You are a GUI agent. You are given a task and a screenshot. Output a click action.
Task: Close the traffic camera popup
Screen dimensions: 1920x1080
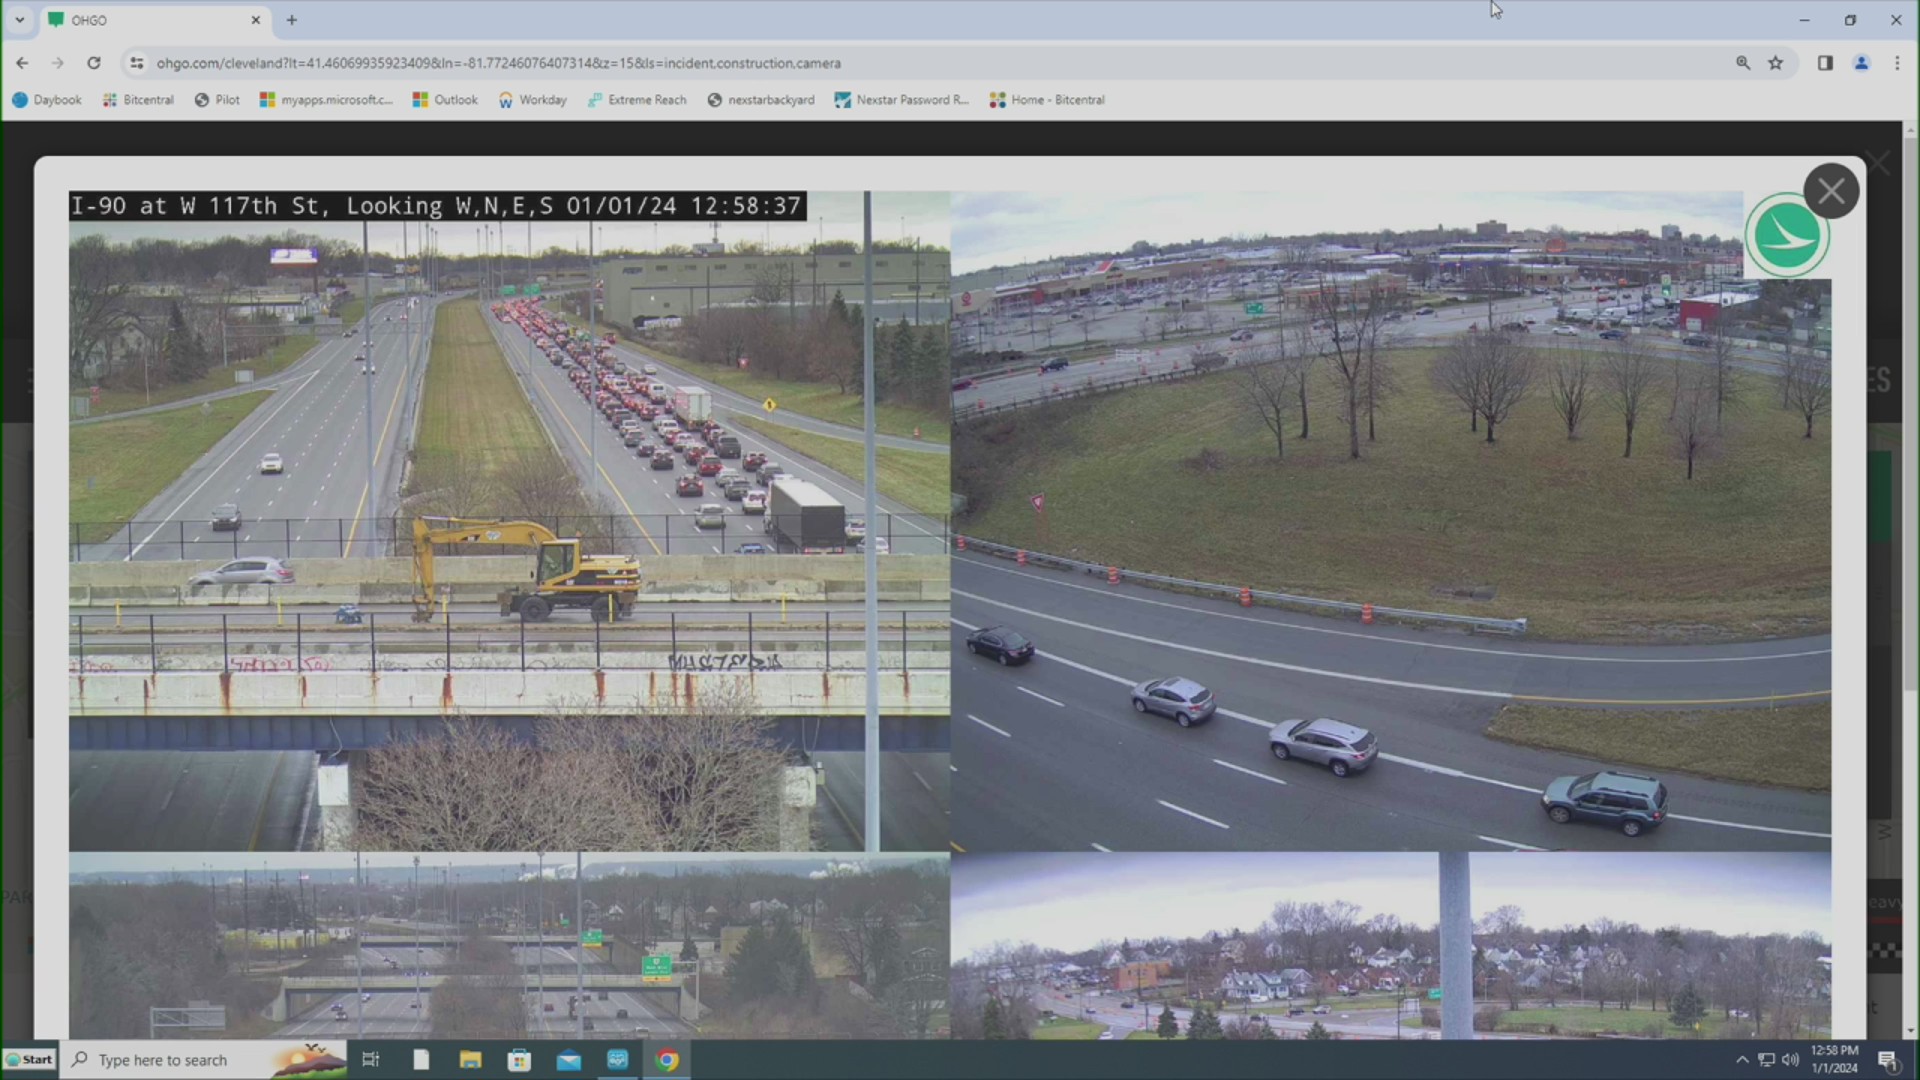tap(1831, 191)
